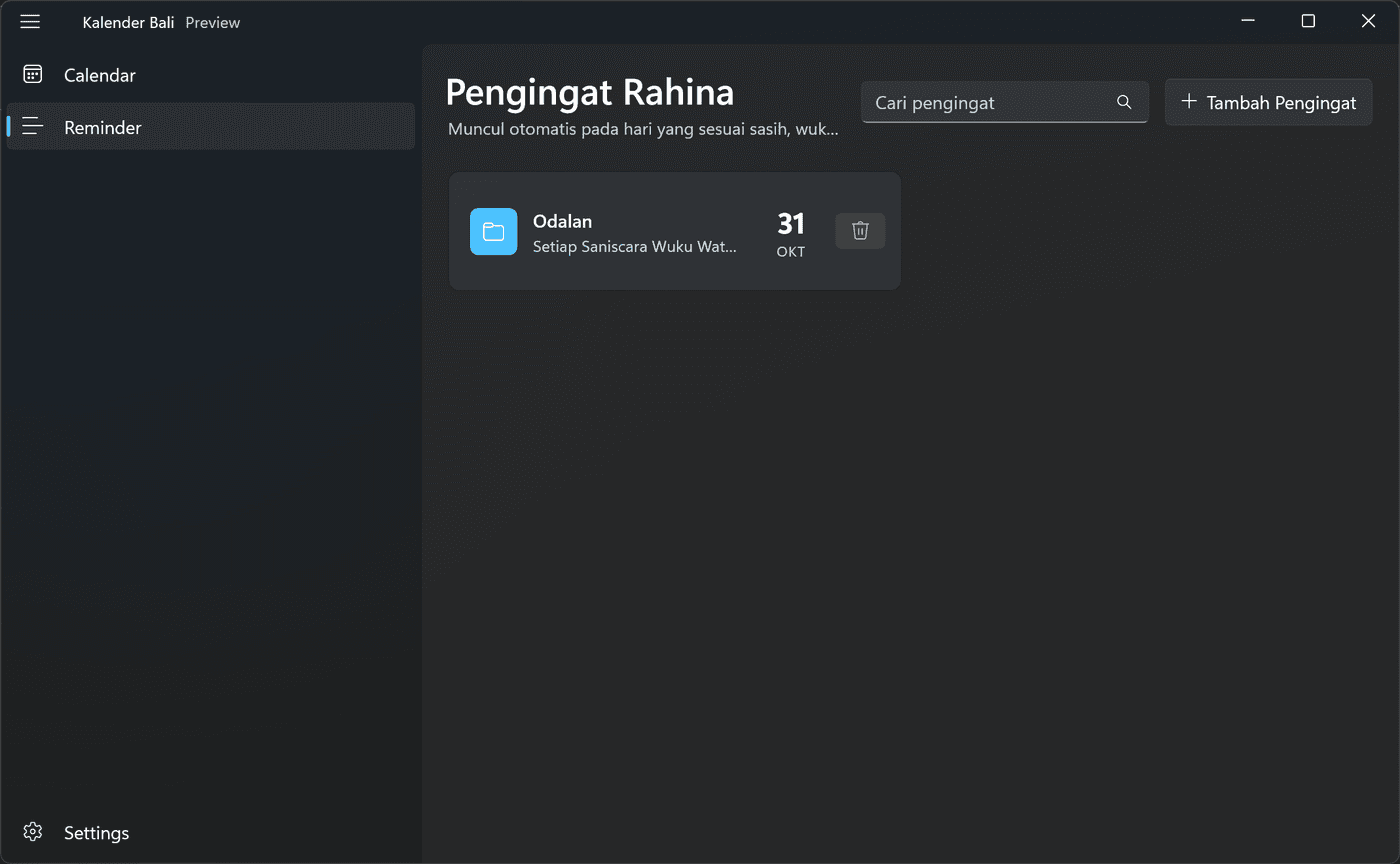Open the hamburger navigation menu

(31, 22)
